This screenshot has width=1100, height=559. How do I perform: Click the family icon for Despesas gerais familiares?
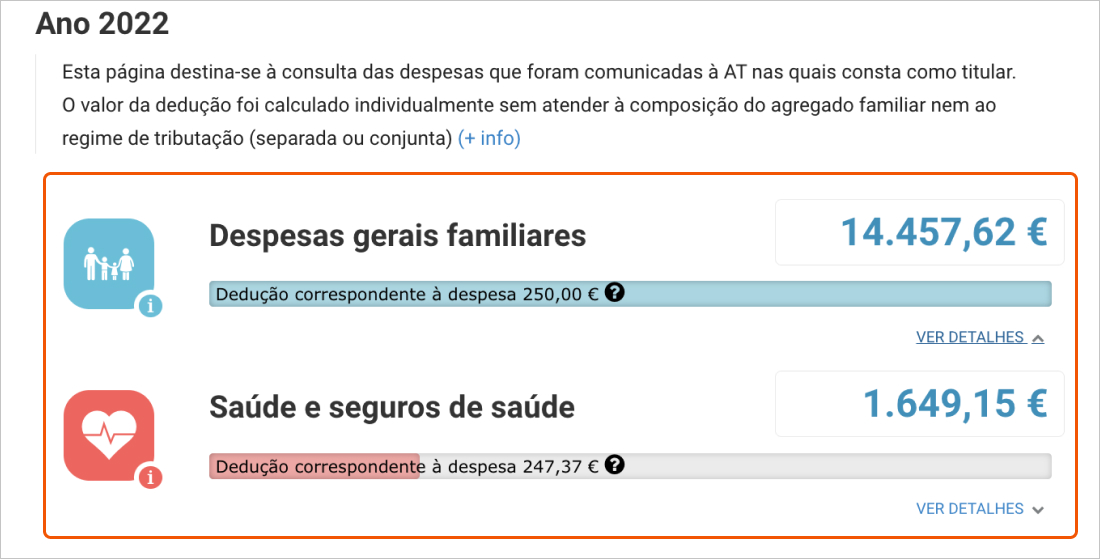tap(109, 262)
